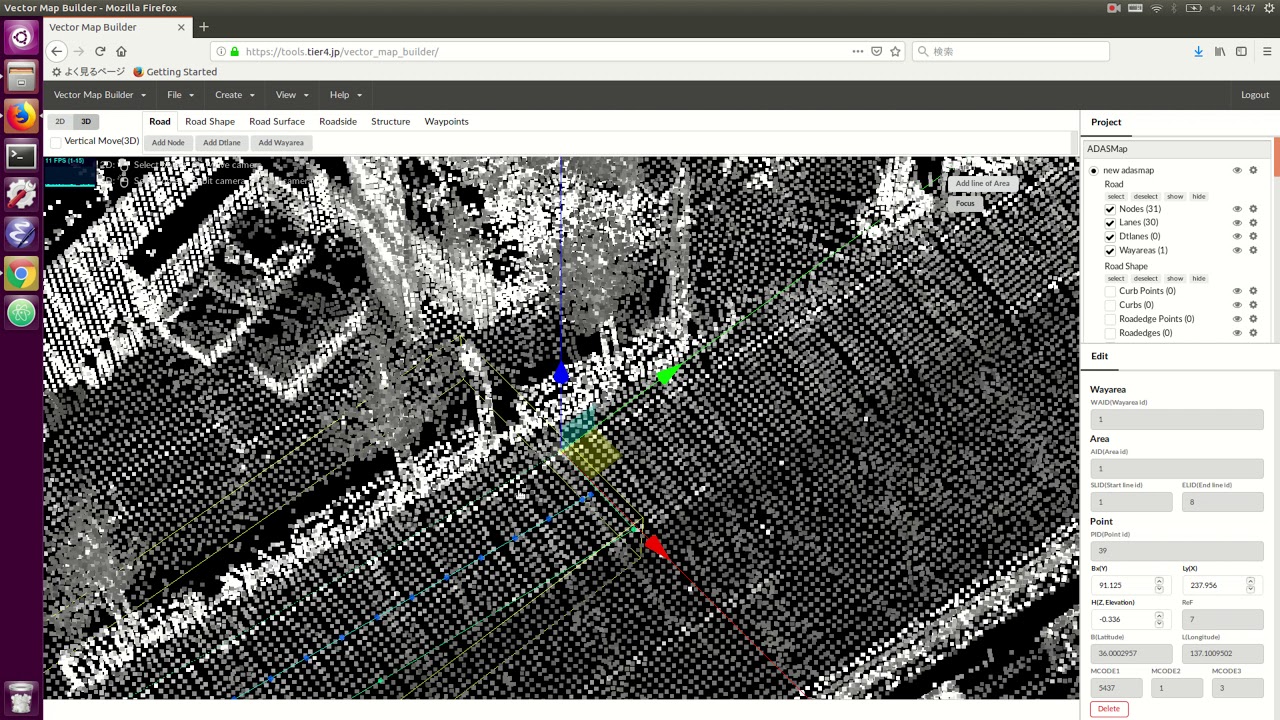1280x720 pixels.
Task: Hide Lanes (30) with eye icon
Action: [1237, 222]
